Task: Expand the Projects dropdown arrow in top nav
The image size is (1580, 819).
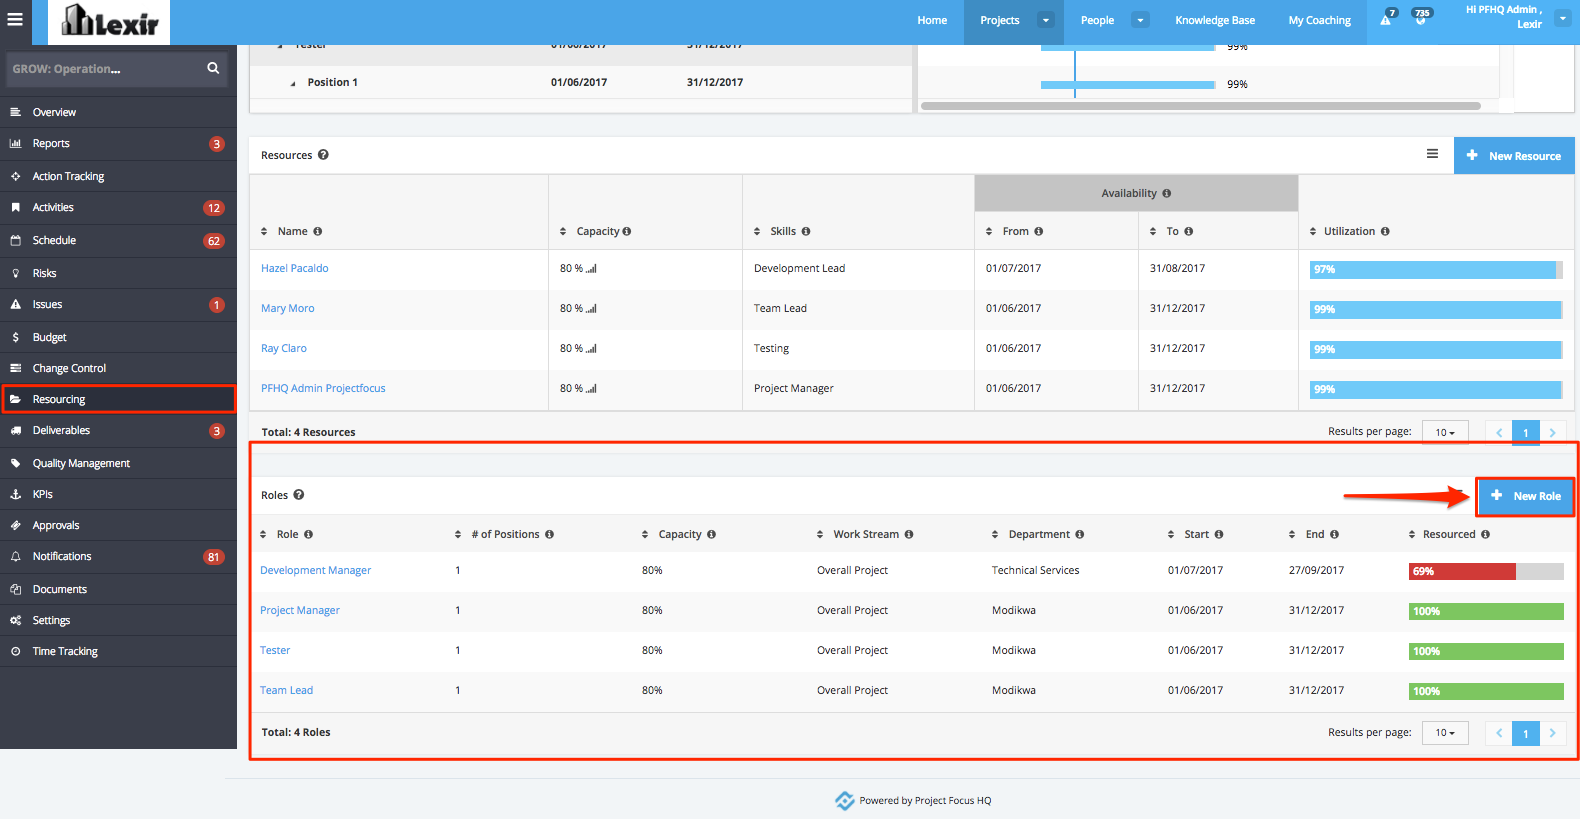Action: [1046, 20]
